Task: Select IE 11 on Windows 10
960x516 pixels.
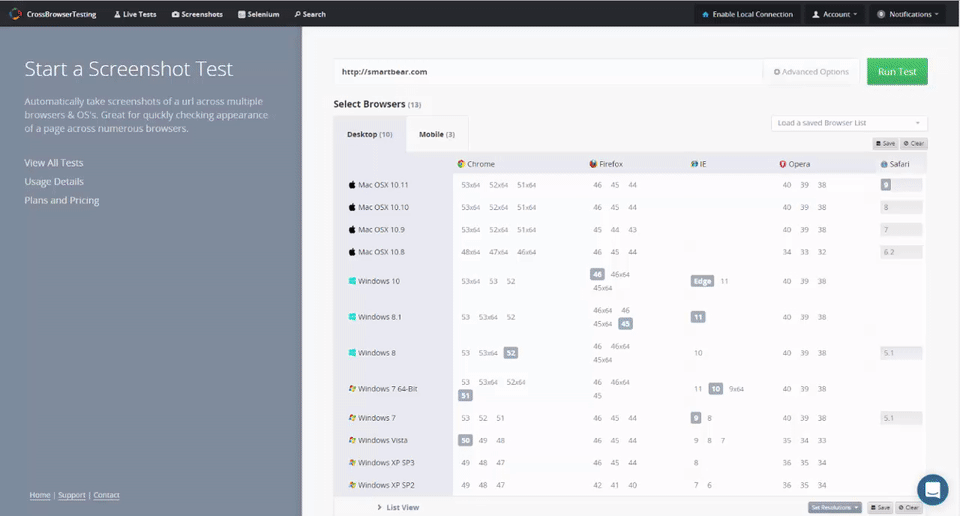Action: click(724, 281)
